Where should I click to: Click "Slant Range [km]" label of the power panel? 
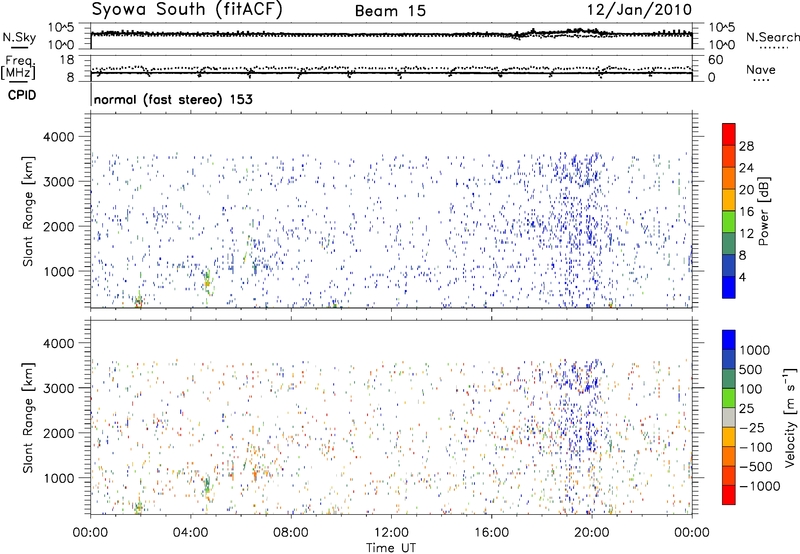[x=28, y=211]
